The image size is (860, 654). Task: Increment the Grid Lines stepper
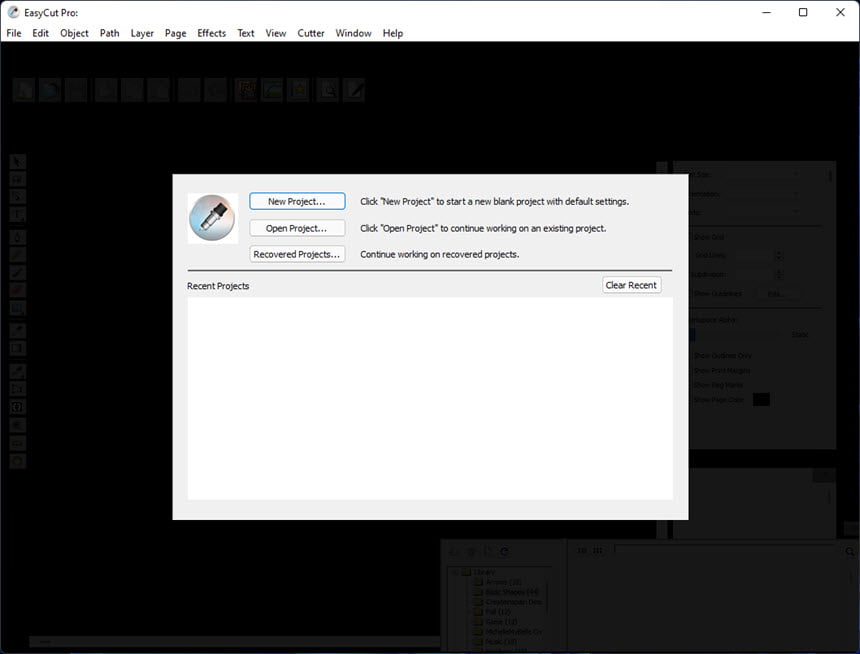point(779,252)
